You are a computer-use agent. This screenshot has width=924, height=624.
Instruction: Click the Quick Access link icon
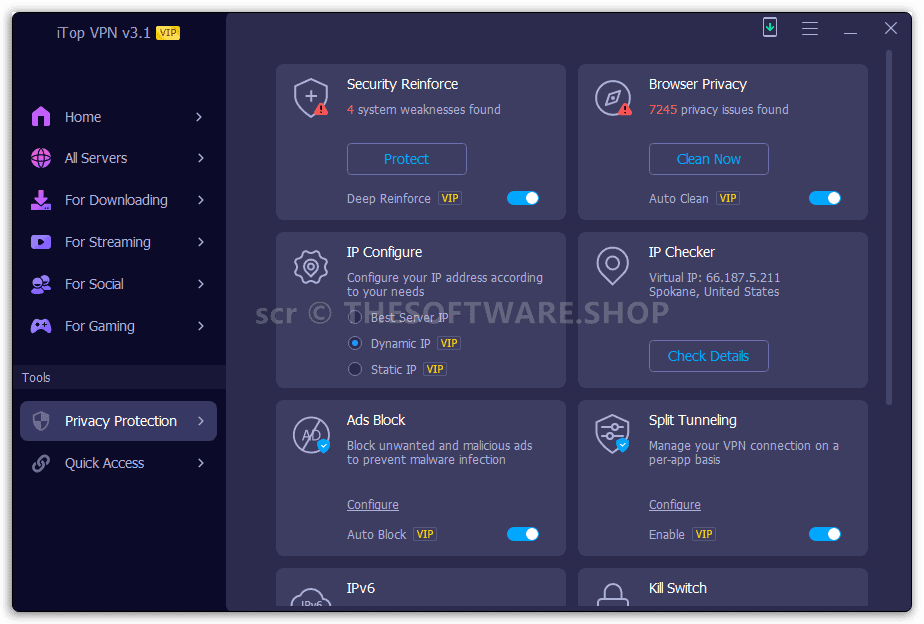pos(41,463)
